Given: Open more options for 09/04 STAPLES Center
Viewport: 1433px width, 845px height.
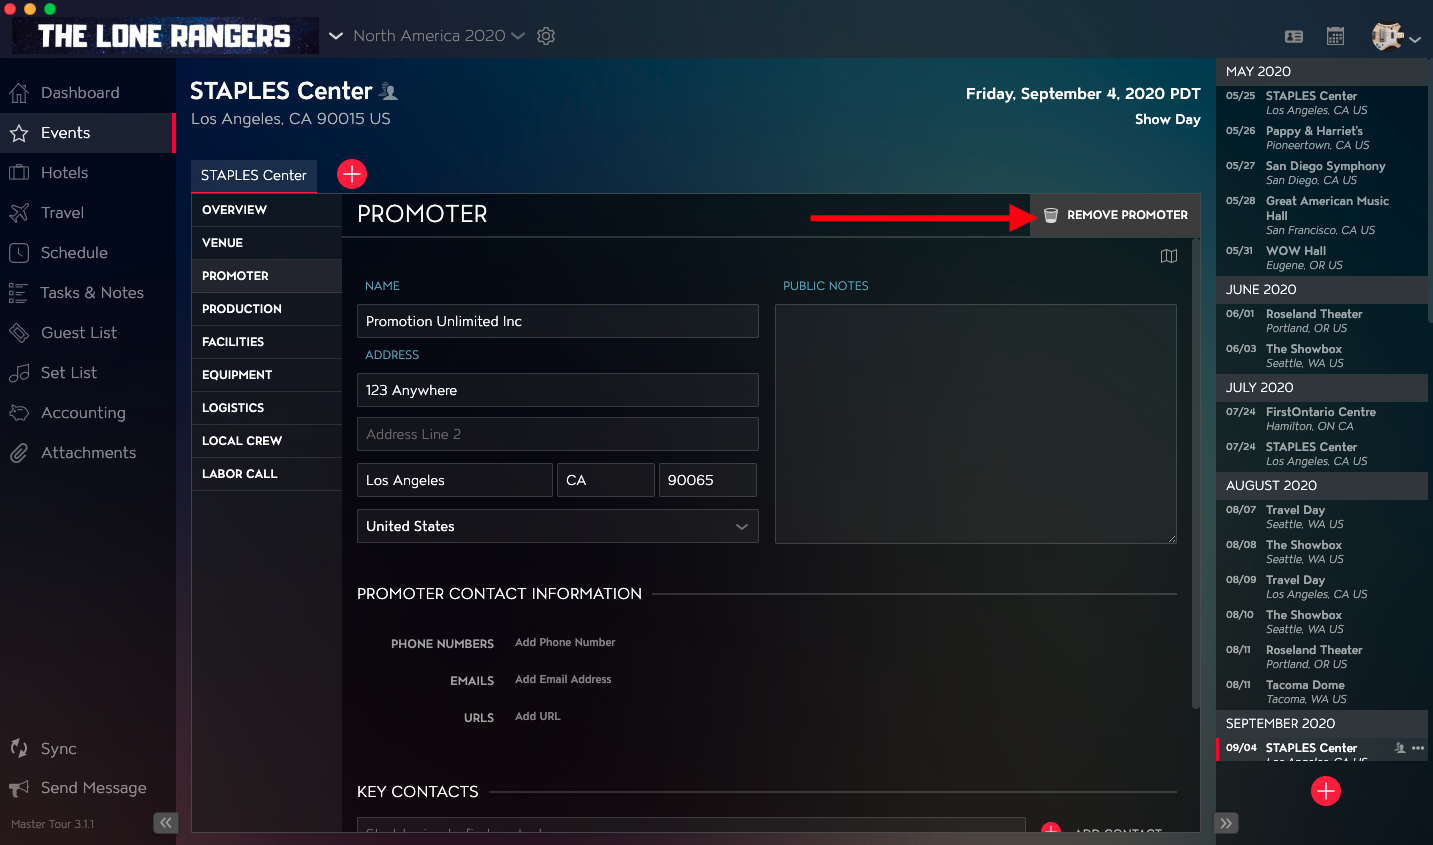Looking at the screenshot, I should (1418, 748).
